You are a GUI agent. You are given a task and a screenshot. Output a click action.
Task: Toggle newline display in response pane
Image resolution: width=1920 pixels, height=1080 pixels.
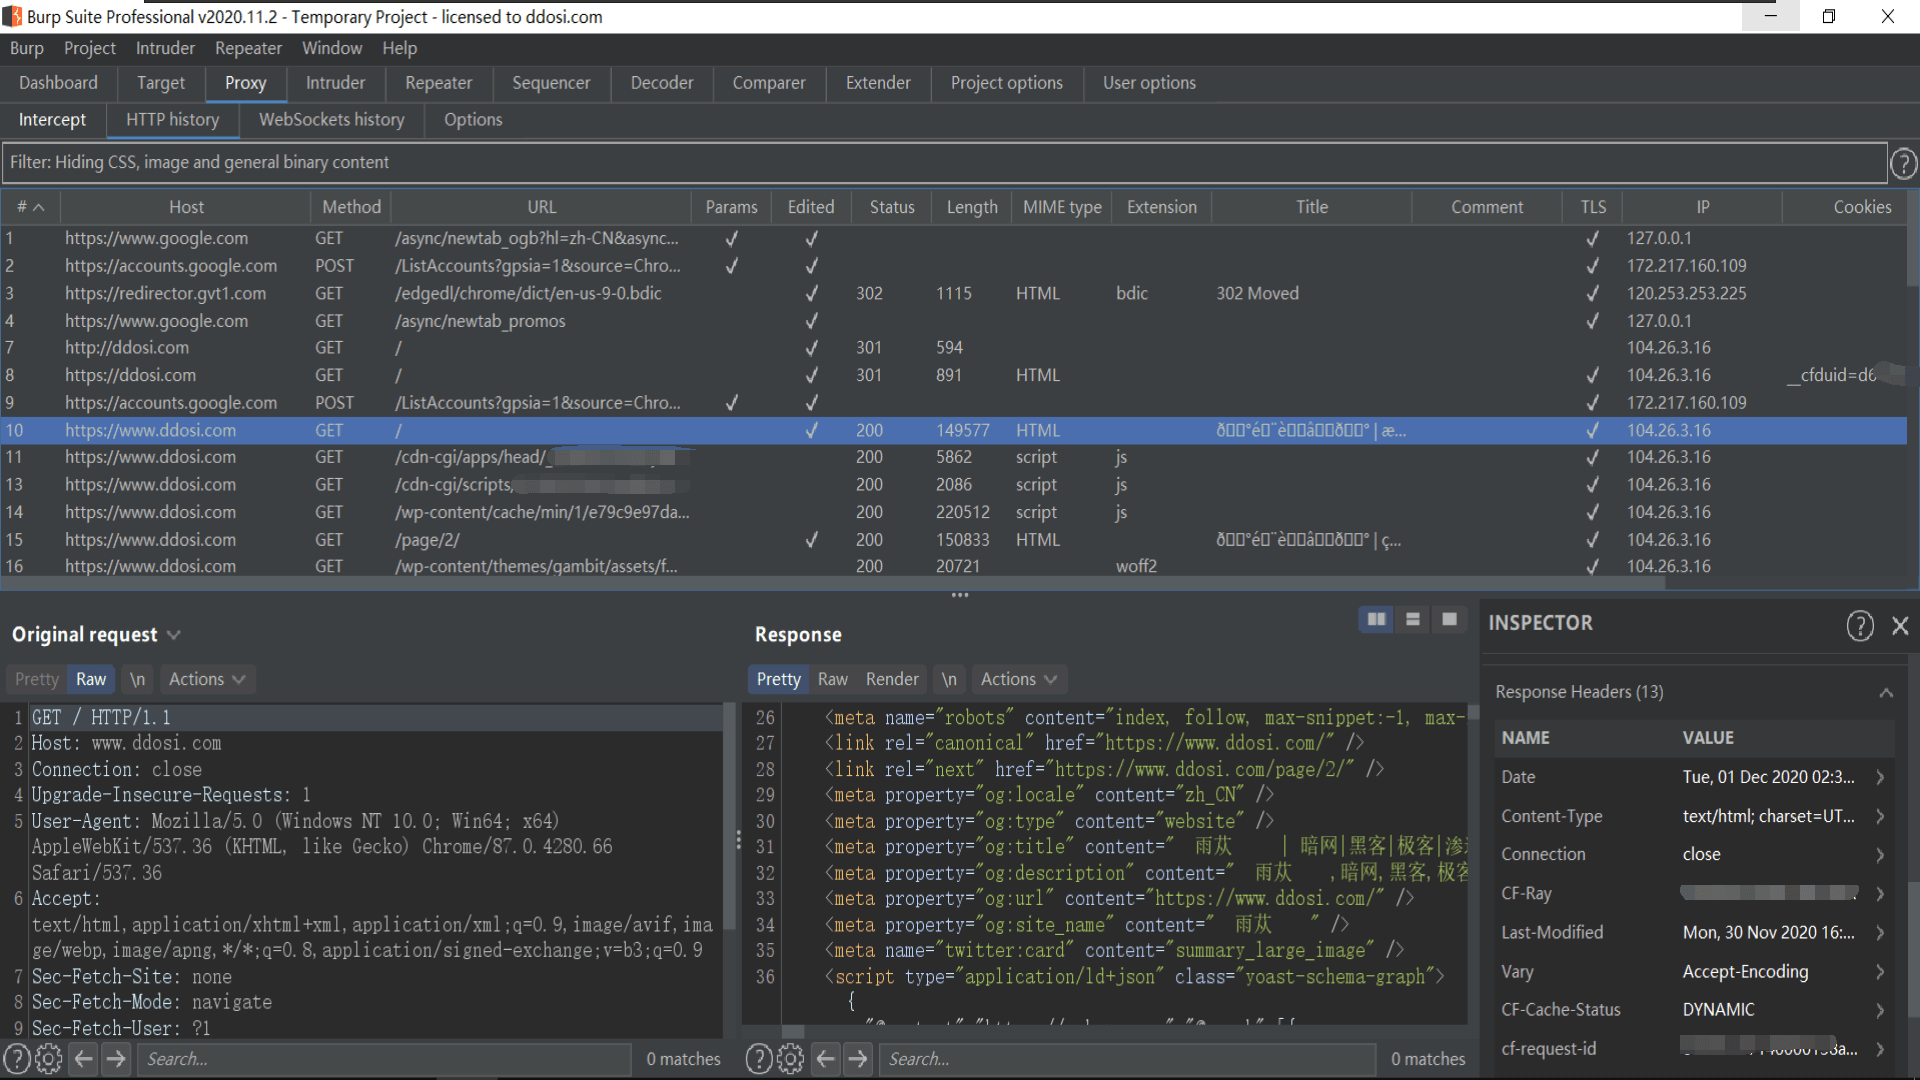948,679
